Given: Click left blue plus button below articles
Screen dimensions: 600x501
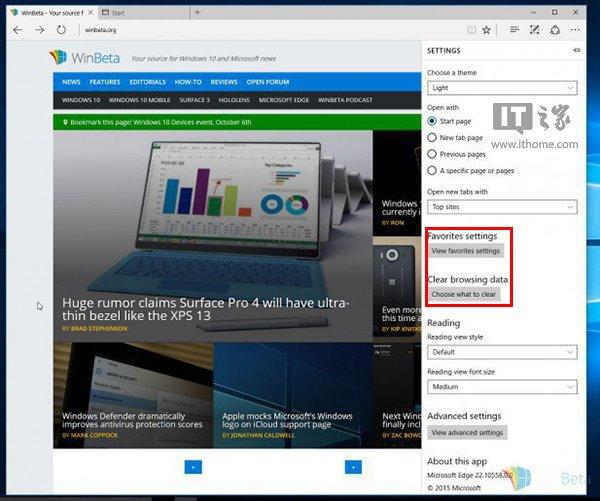Looking at the screenshot, I should 193,467.
